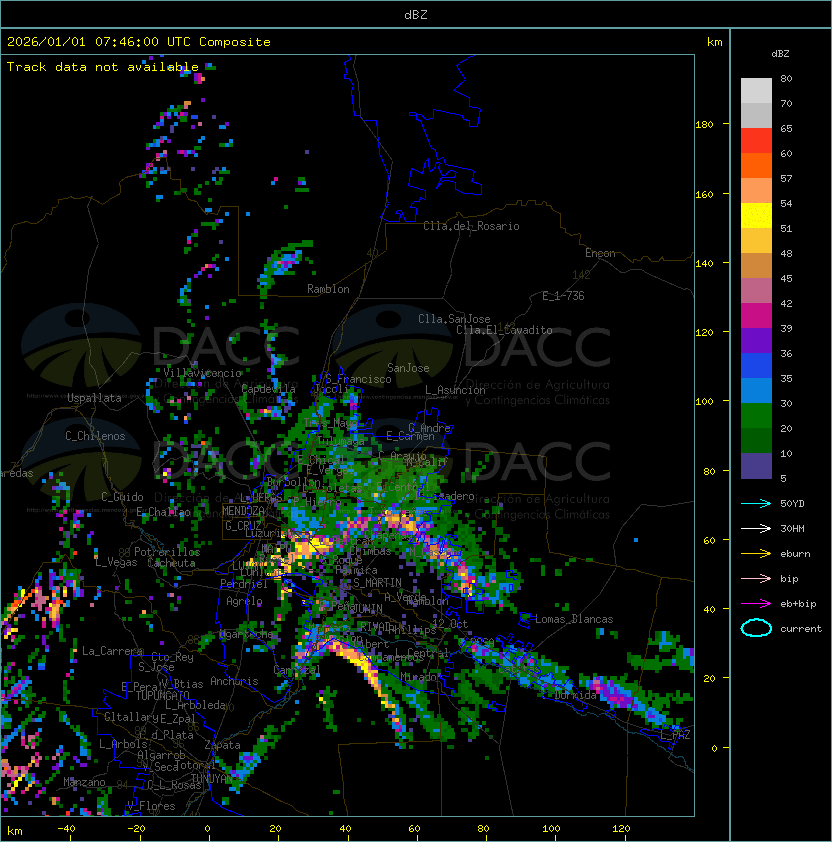Pick the blue 35 dBZ legend color
Screen dimensions: 832x842
(756, 366)
